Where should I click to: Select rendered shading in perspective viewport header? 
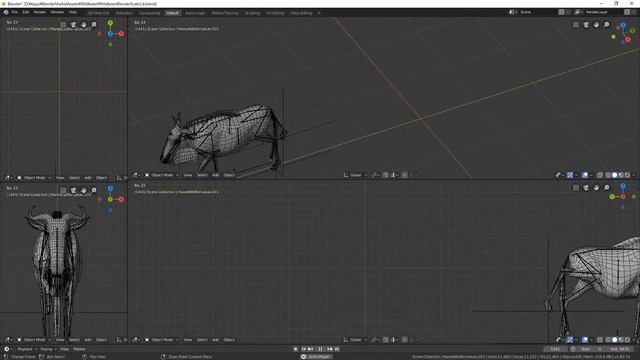point(628,175)
